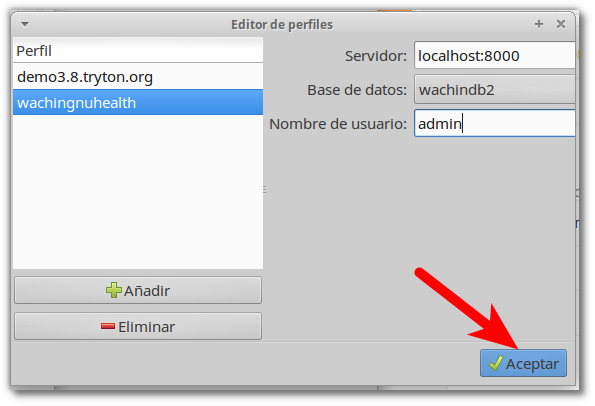The image size is (595, 406).
Task: Add a new profile with Añadir
Action: point(138,290)
